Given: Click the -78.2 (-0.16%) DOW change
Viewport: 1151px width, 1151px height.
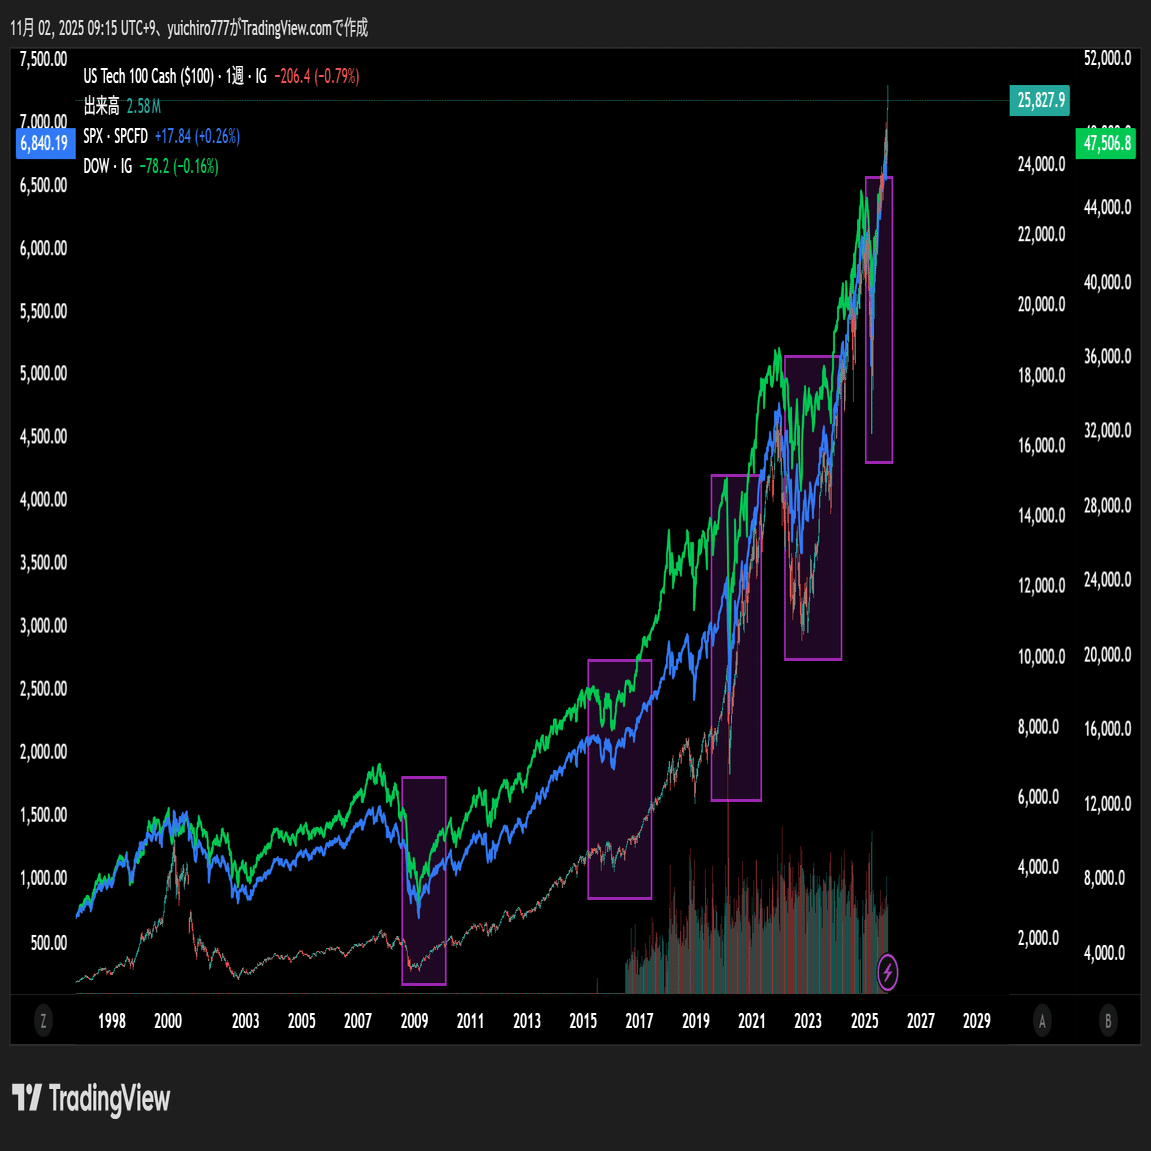Looking at the screenshot, I should click(178, 166).
